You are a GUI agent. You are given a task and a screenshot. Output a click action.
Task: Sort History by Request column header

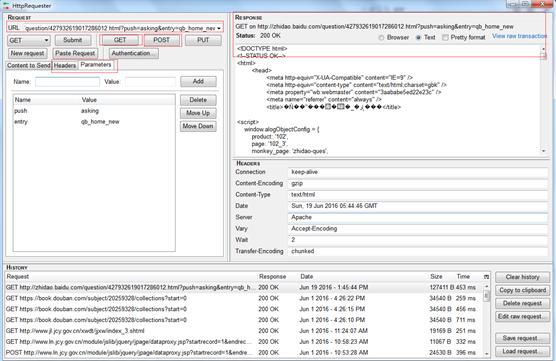tap(131, 277)
